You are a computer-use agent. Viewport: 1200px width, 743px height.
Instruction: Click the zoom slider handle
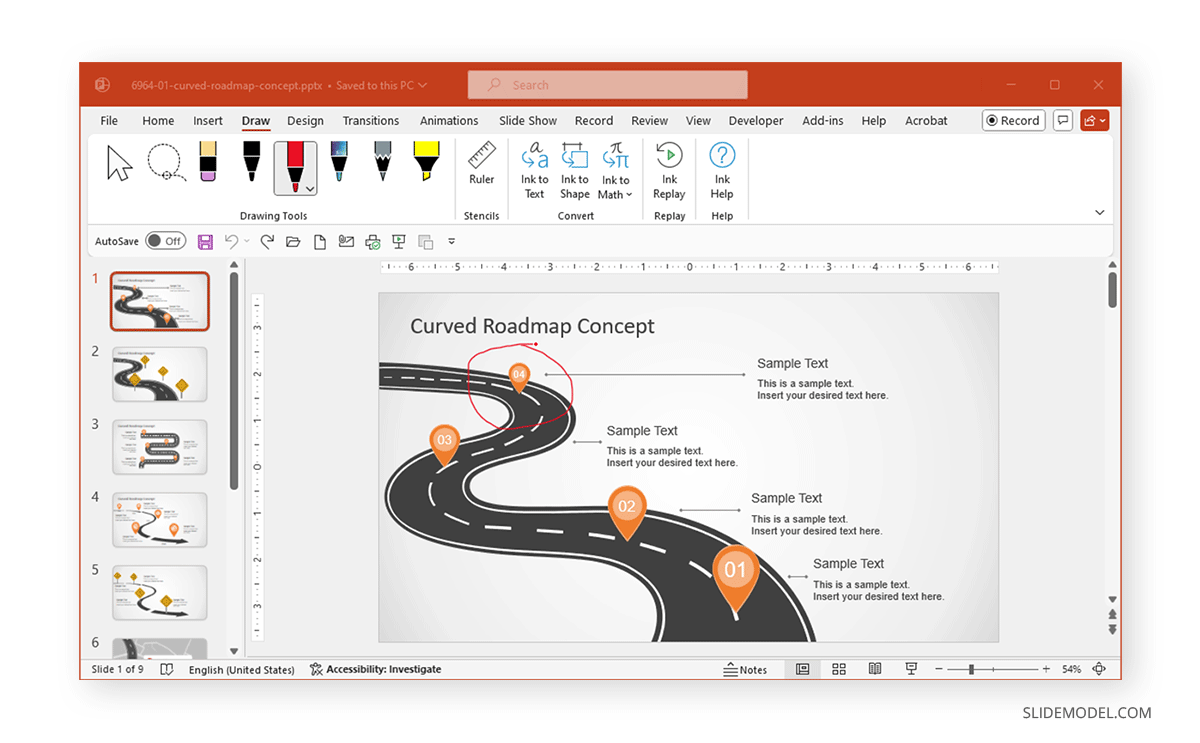click(x=971, y=669)
